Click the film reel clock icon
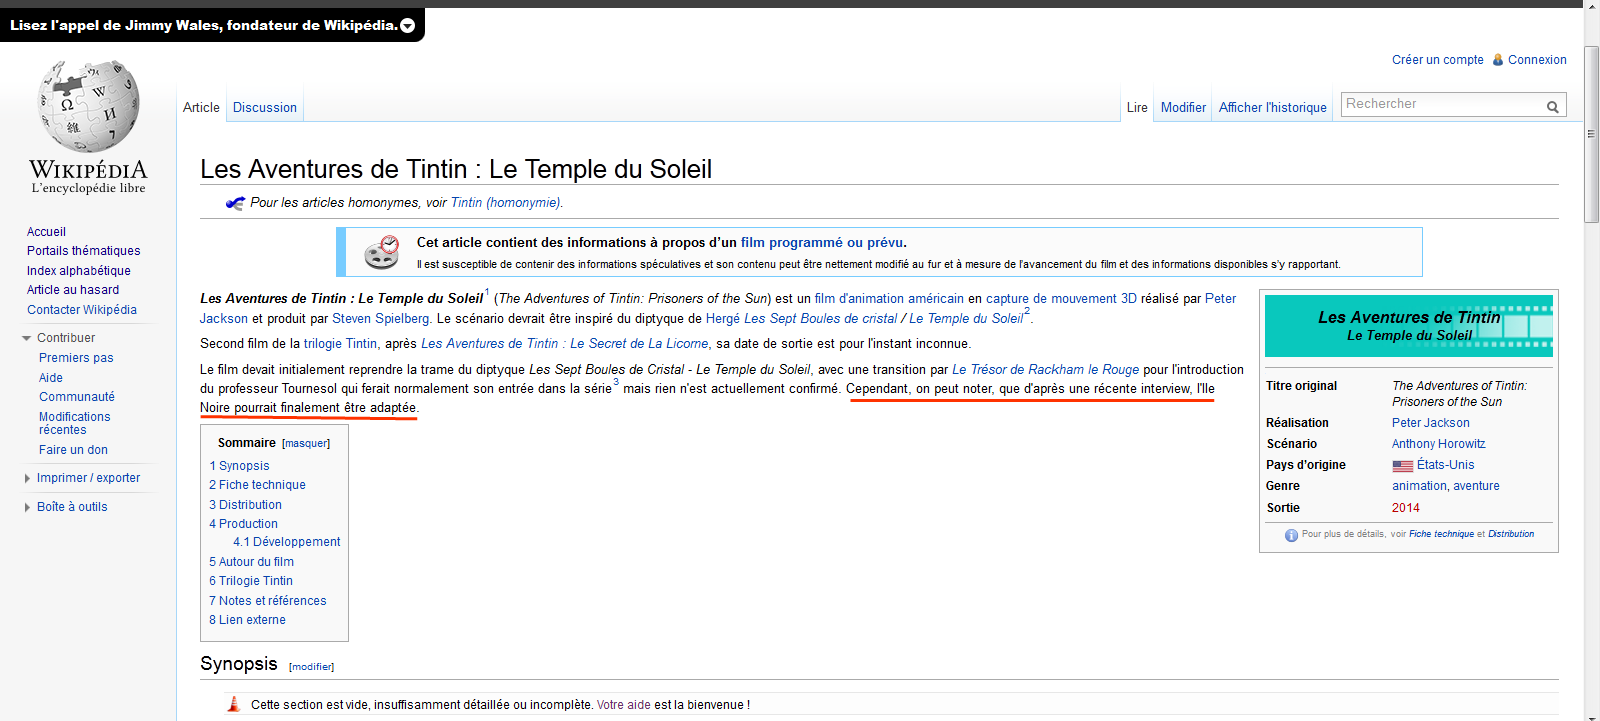The width and height of the screenshot is (1600, 721). click(x=382, y=252)
